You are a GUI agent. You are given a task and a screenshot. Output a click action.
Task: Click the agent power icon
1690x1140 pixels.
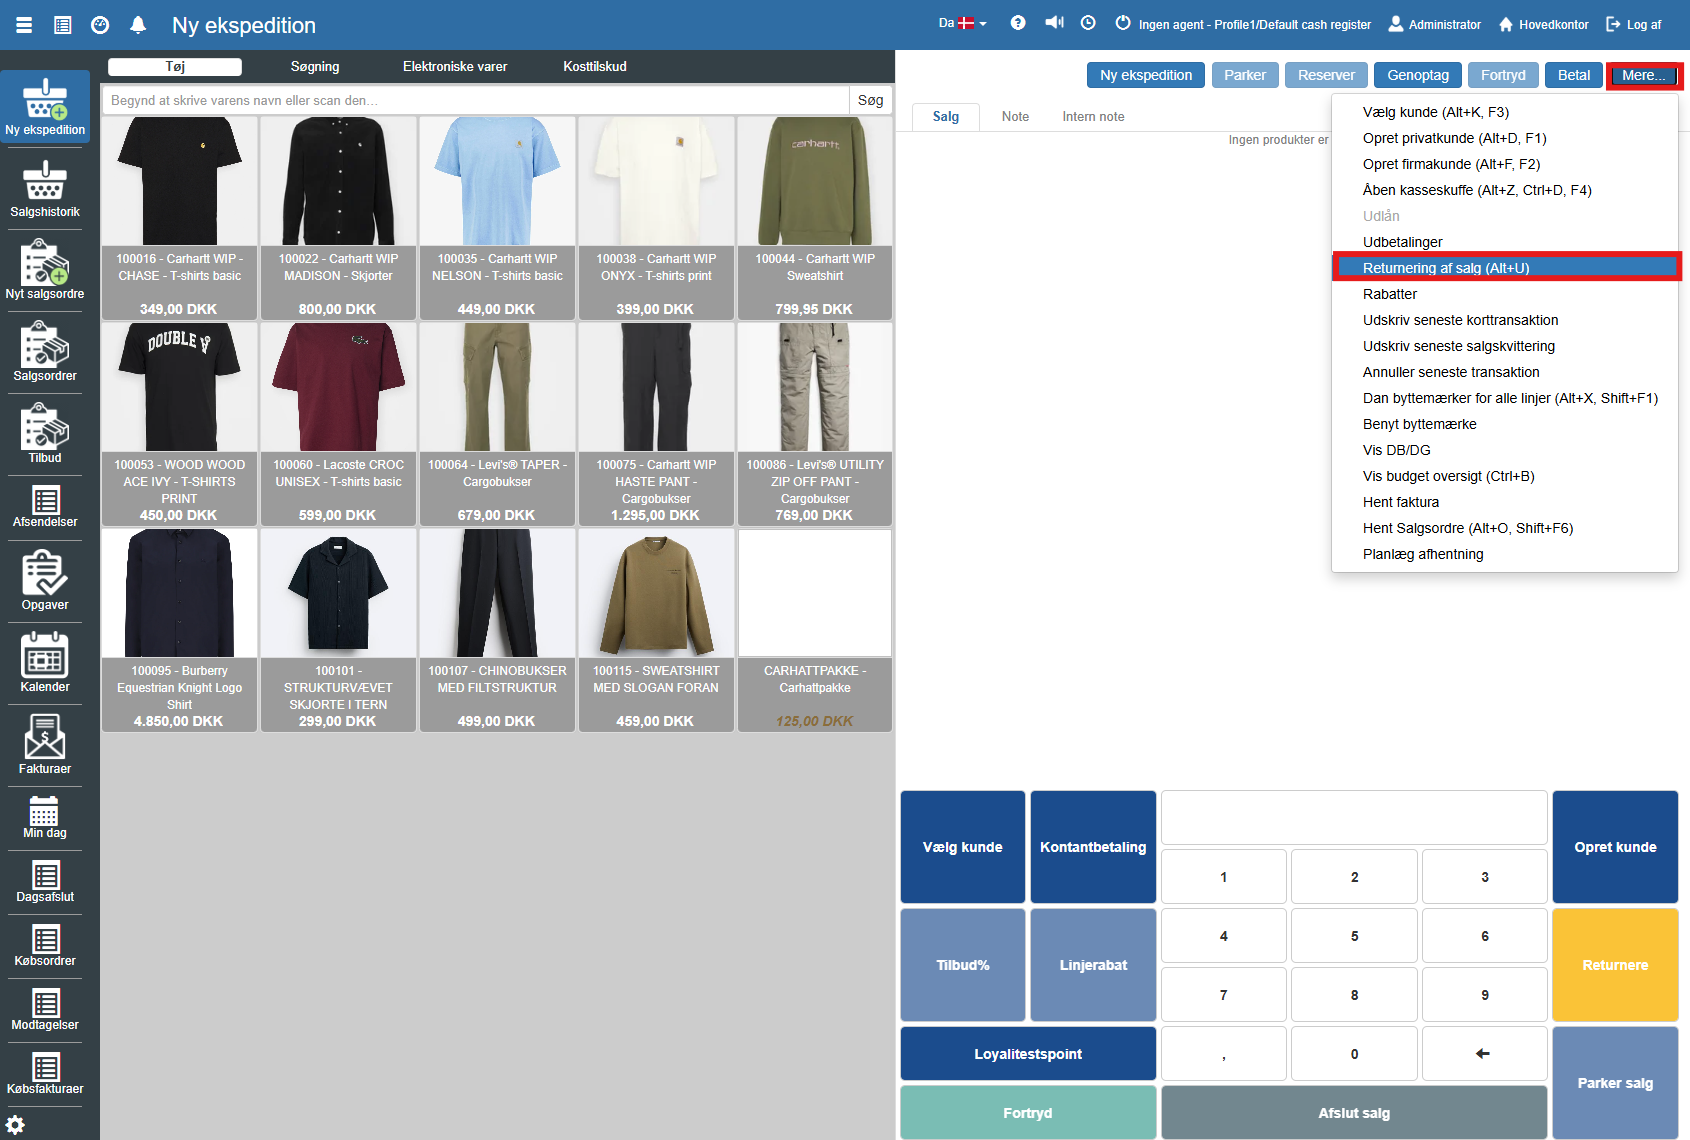pyautogui.click(x=1123, y=23)
